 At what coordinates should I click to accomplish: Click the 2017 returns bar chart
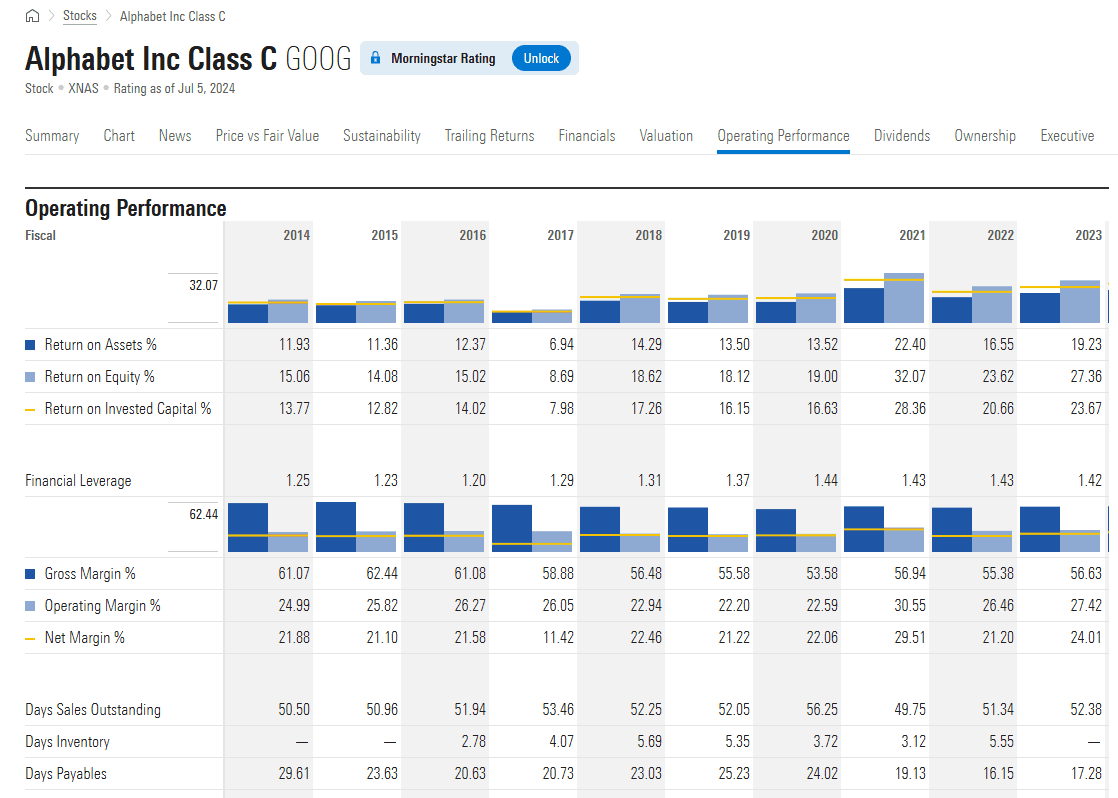pos(532,315)
